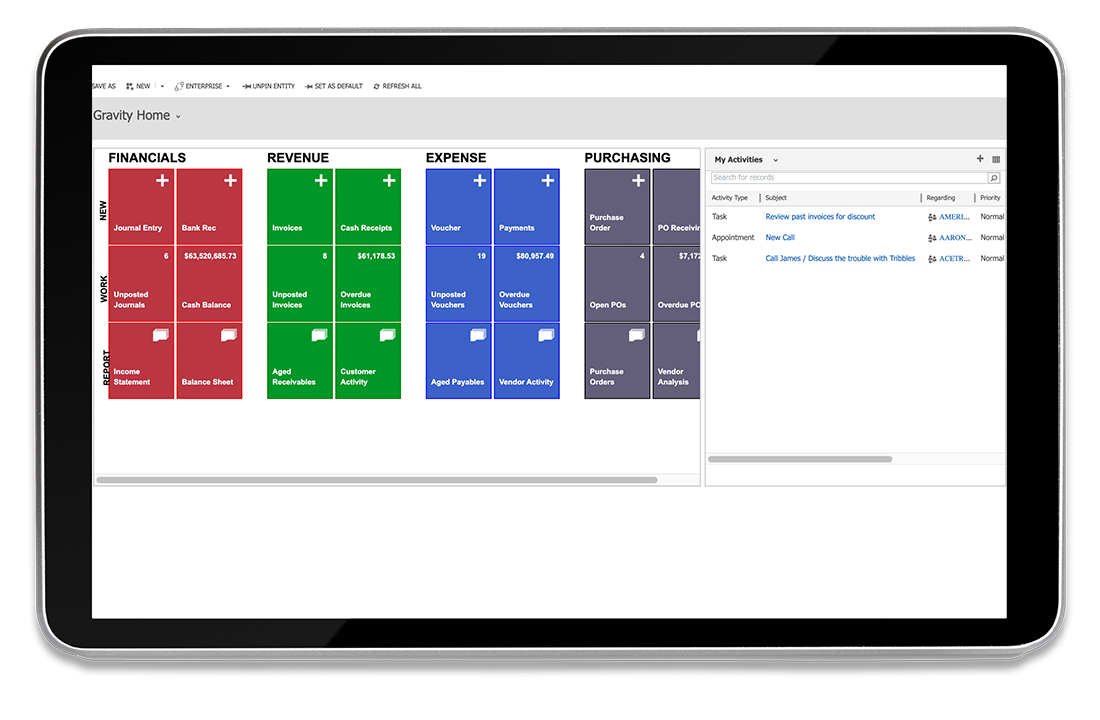Image resolution: width=1100 pixels, height=720 pixels.
Task: Open the Overdue PO tile
Action: click(676, 284)
